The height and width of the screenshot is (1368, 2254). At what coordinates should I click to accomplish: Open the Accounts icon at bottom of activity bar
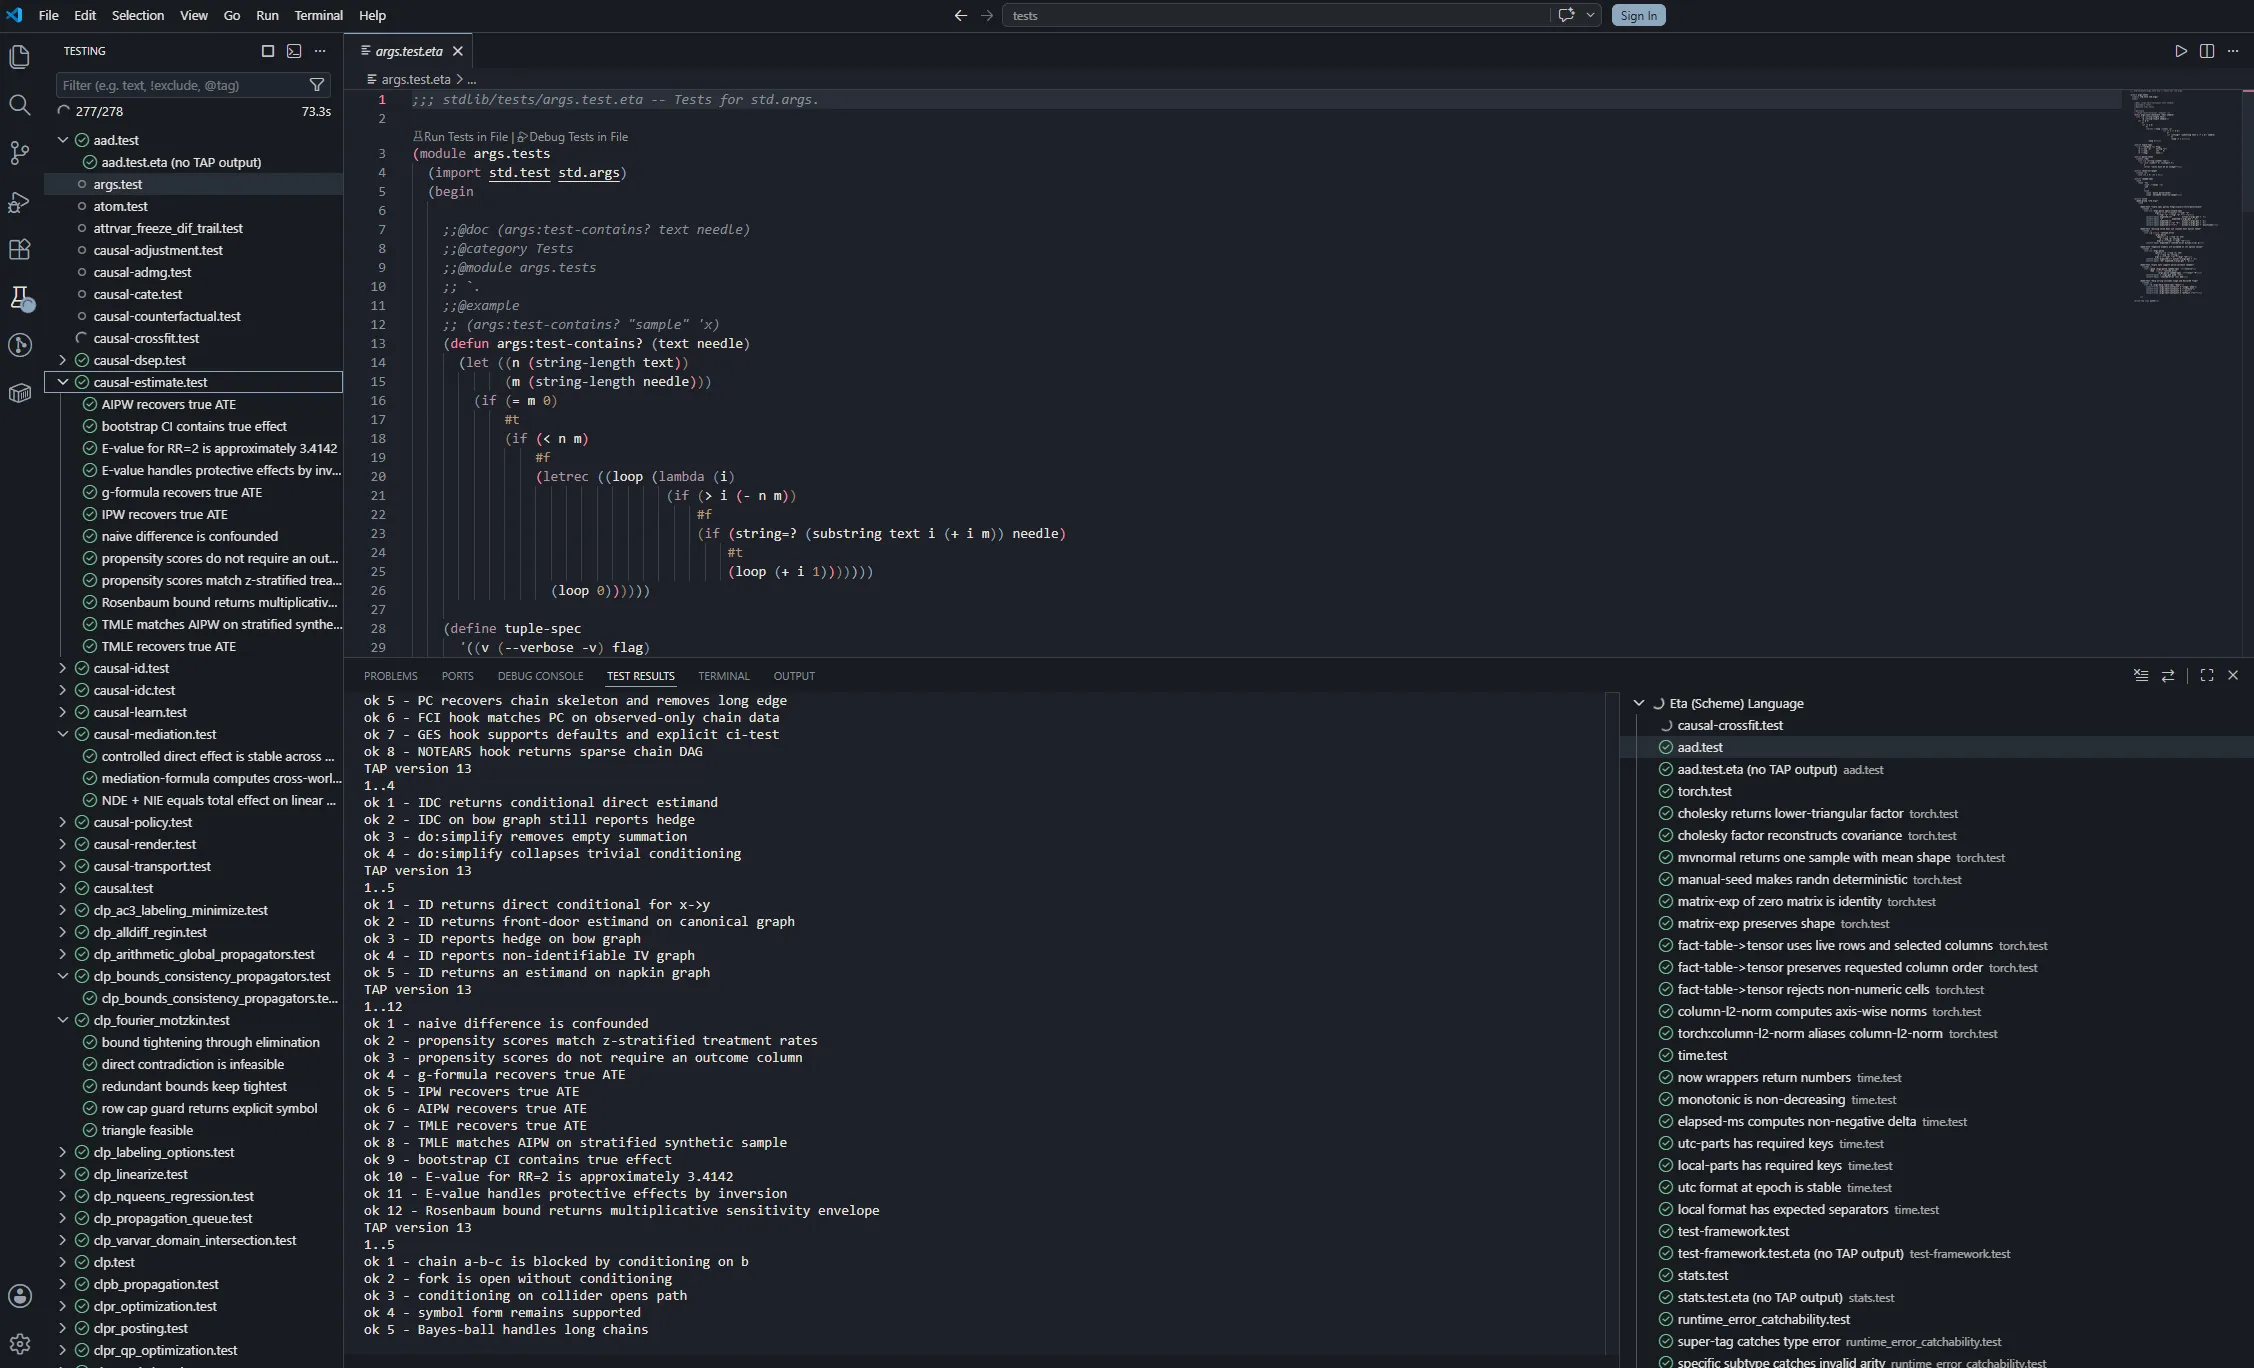(x=20, y=1296)
